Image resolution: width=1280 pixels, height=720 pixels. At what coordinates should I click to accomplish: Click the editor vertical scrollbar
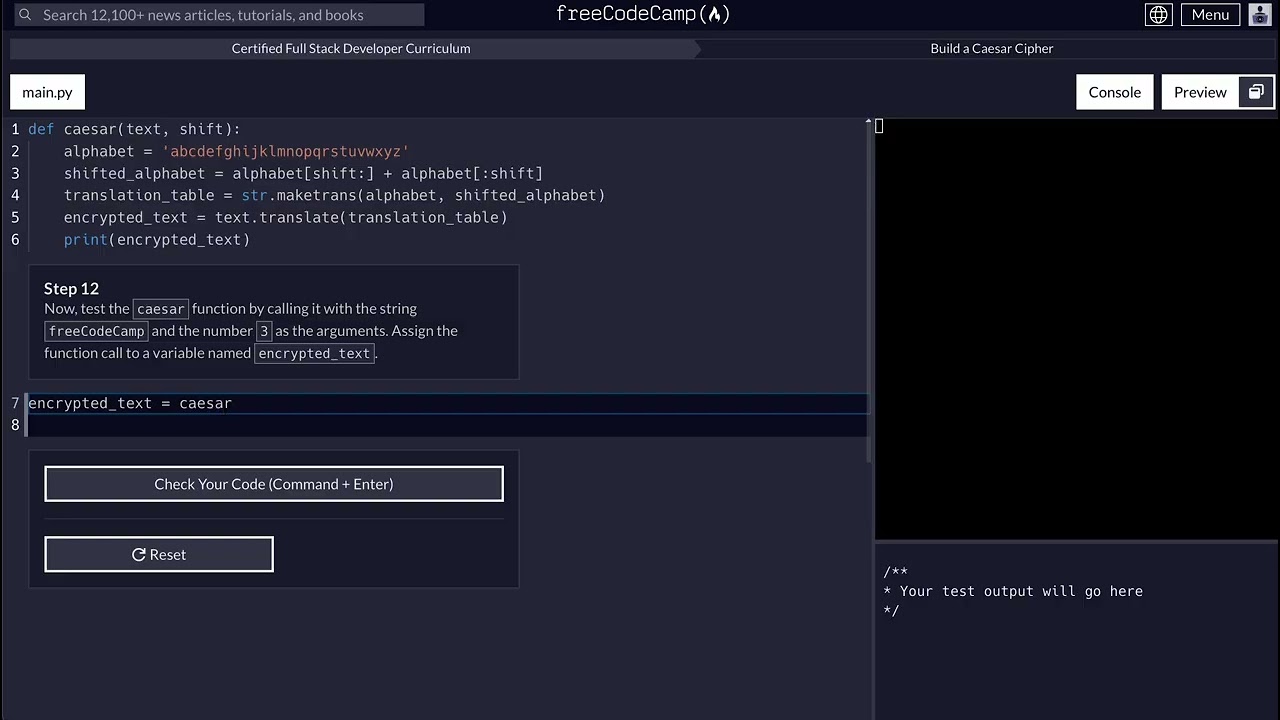point(869,295)
